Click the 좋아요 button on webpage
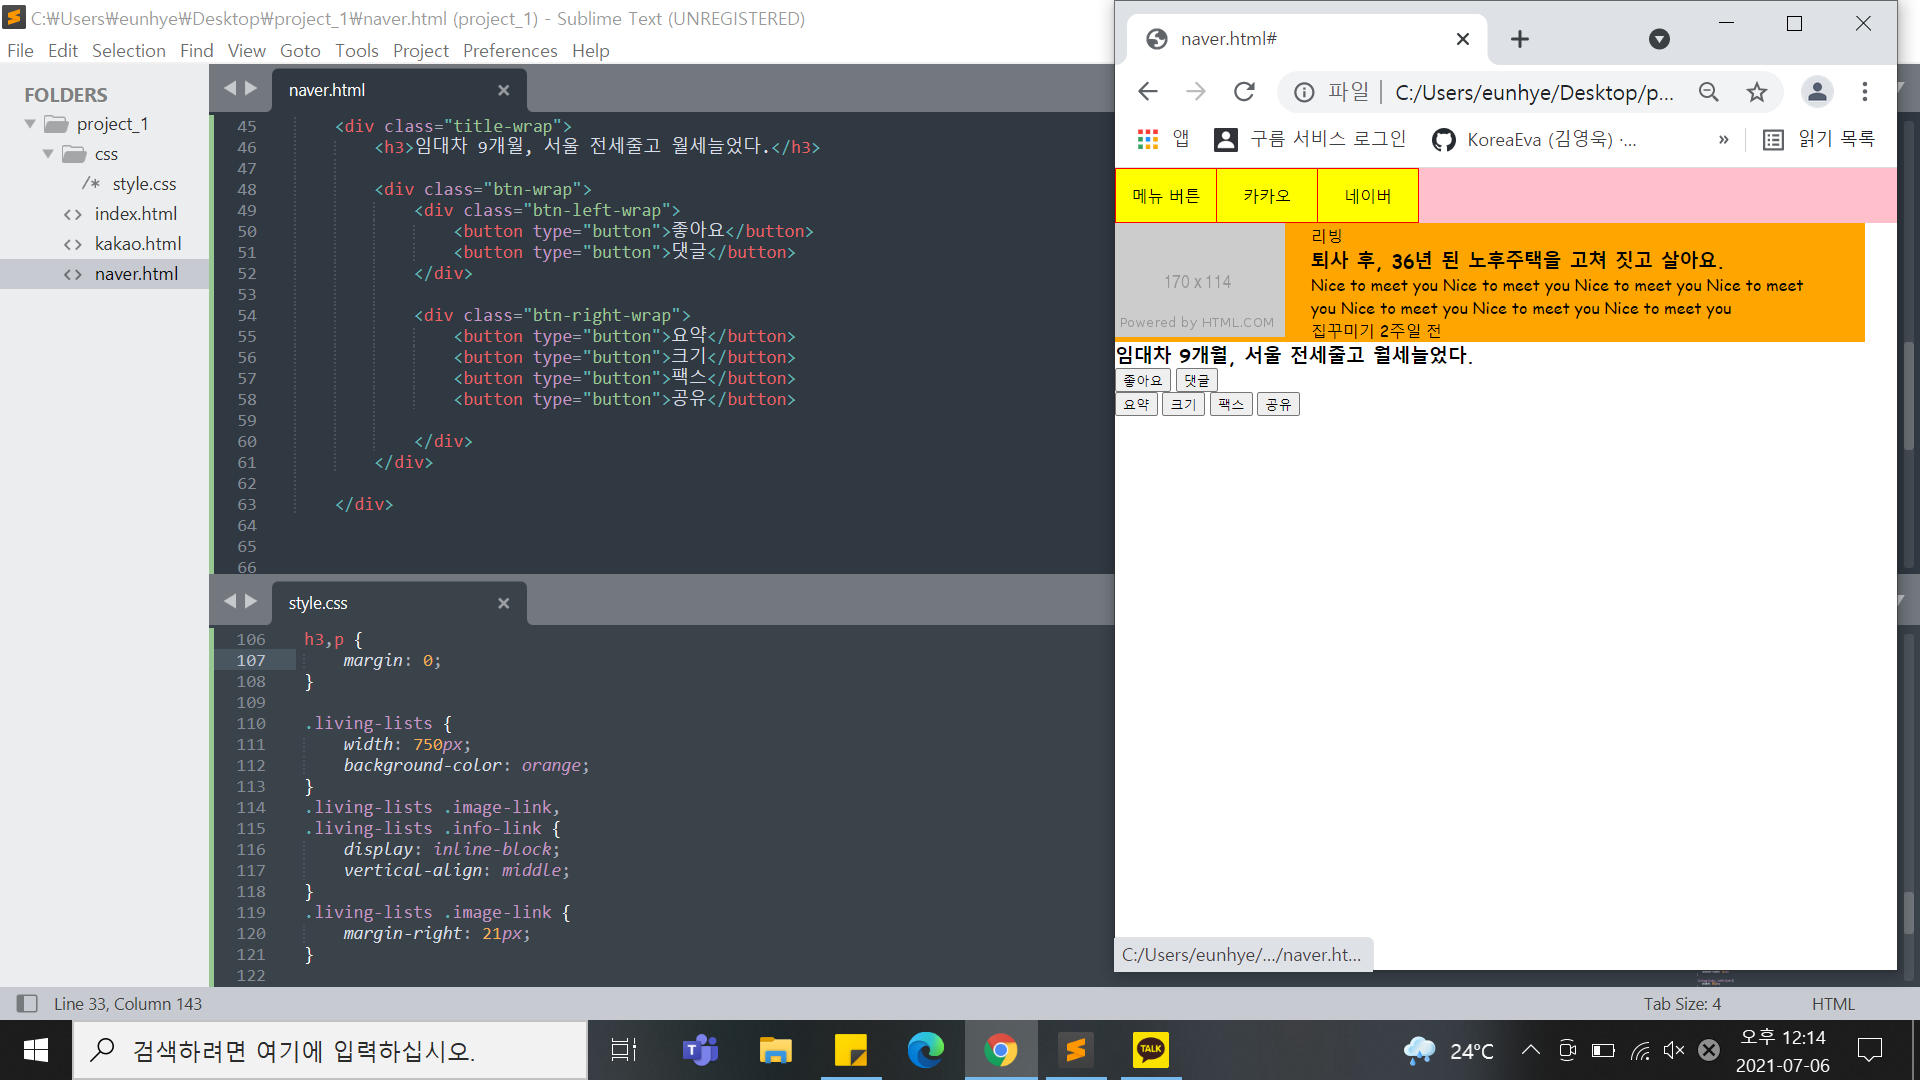This screenshot has height=1080, width=1920. [x=1142, y=380]
